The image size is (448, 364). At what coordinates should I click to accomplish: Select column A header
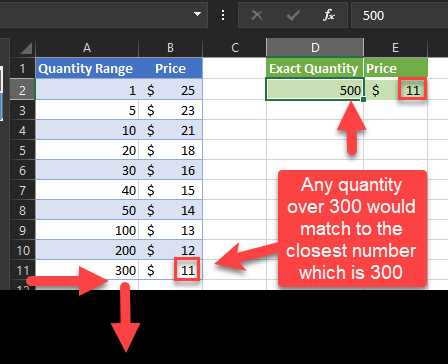point(87,48)
